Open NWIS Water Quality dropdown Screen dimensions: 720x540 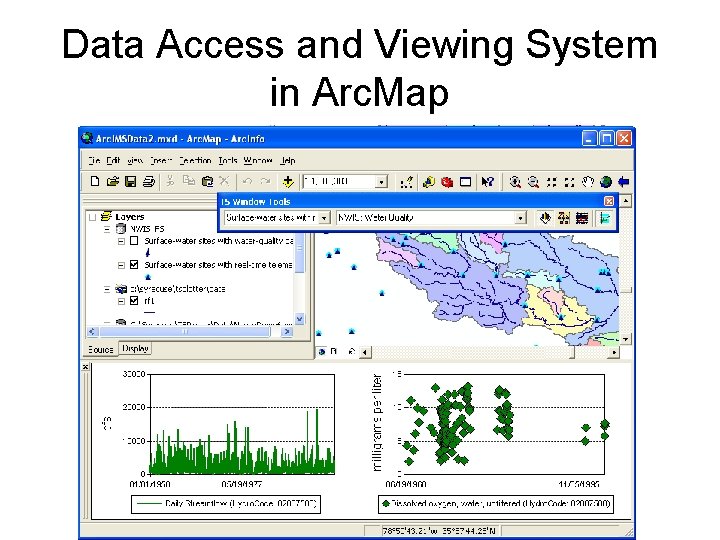[x=520, y=218]
